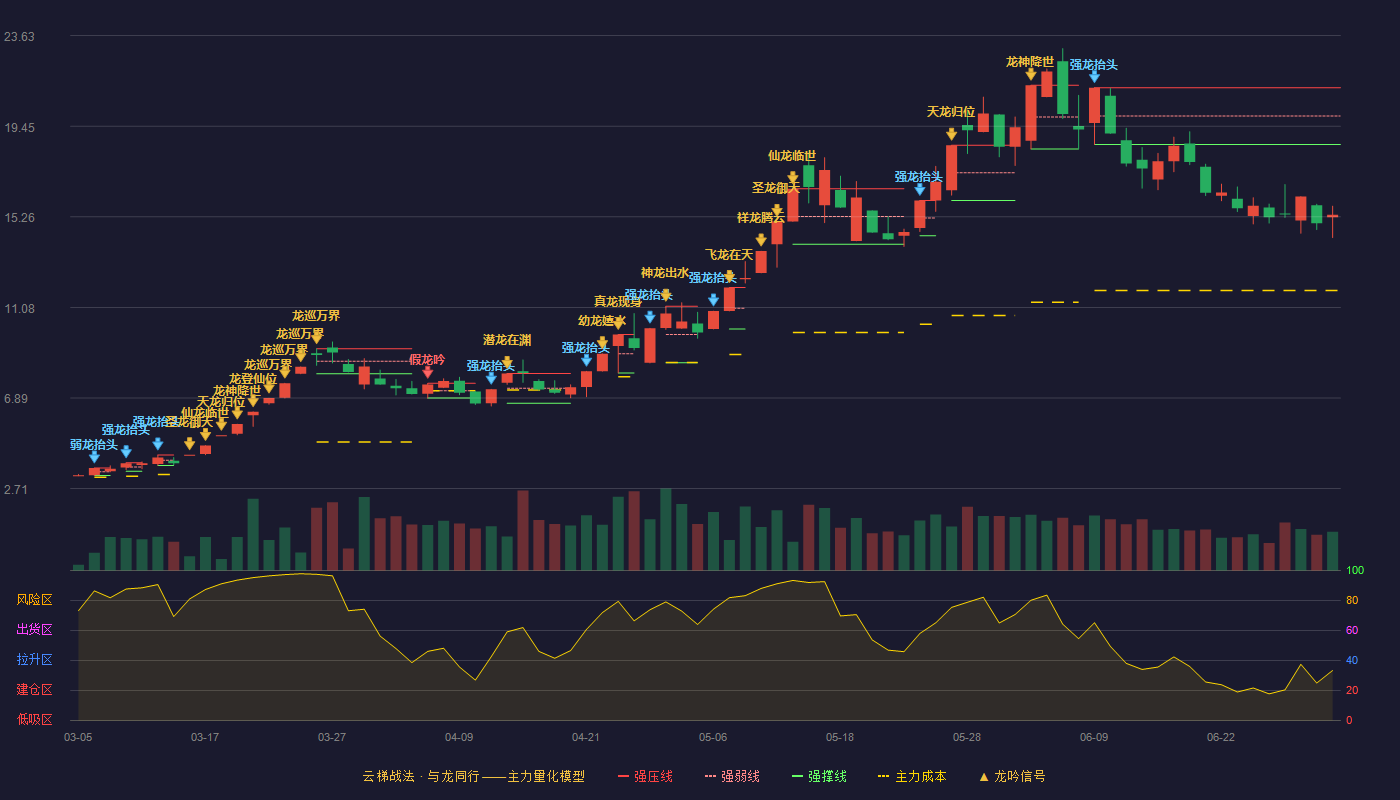Image resolution: width=1400 pixels, height=800 pixels.
Task: Toggle the 强压线 legend series
Action: (x=645, y=776)
